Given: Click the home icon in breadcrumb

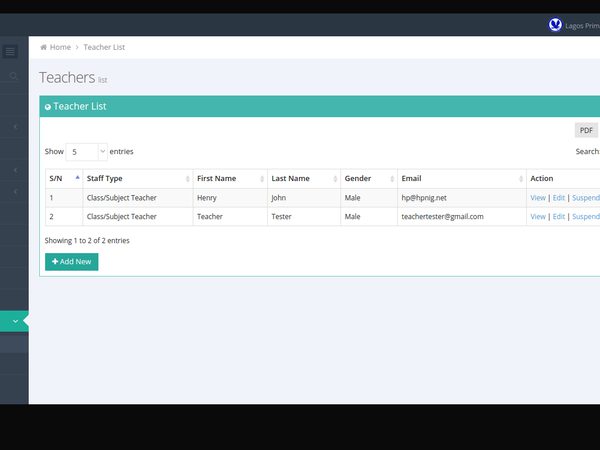Looking at the screenshot, I should tap(43, 47).
